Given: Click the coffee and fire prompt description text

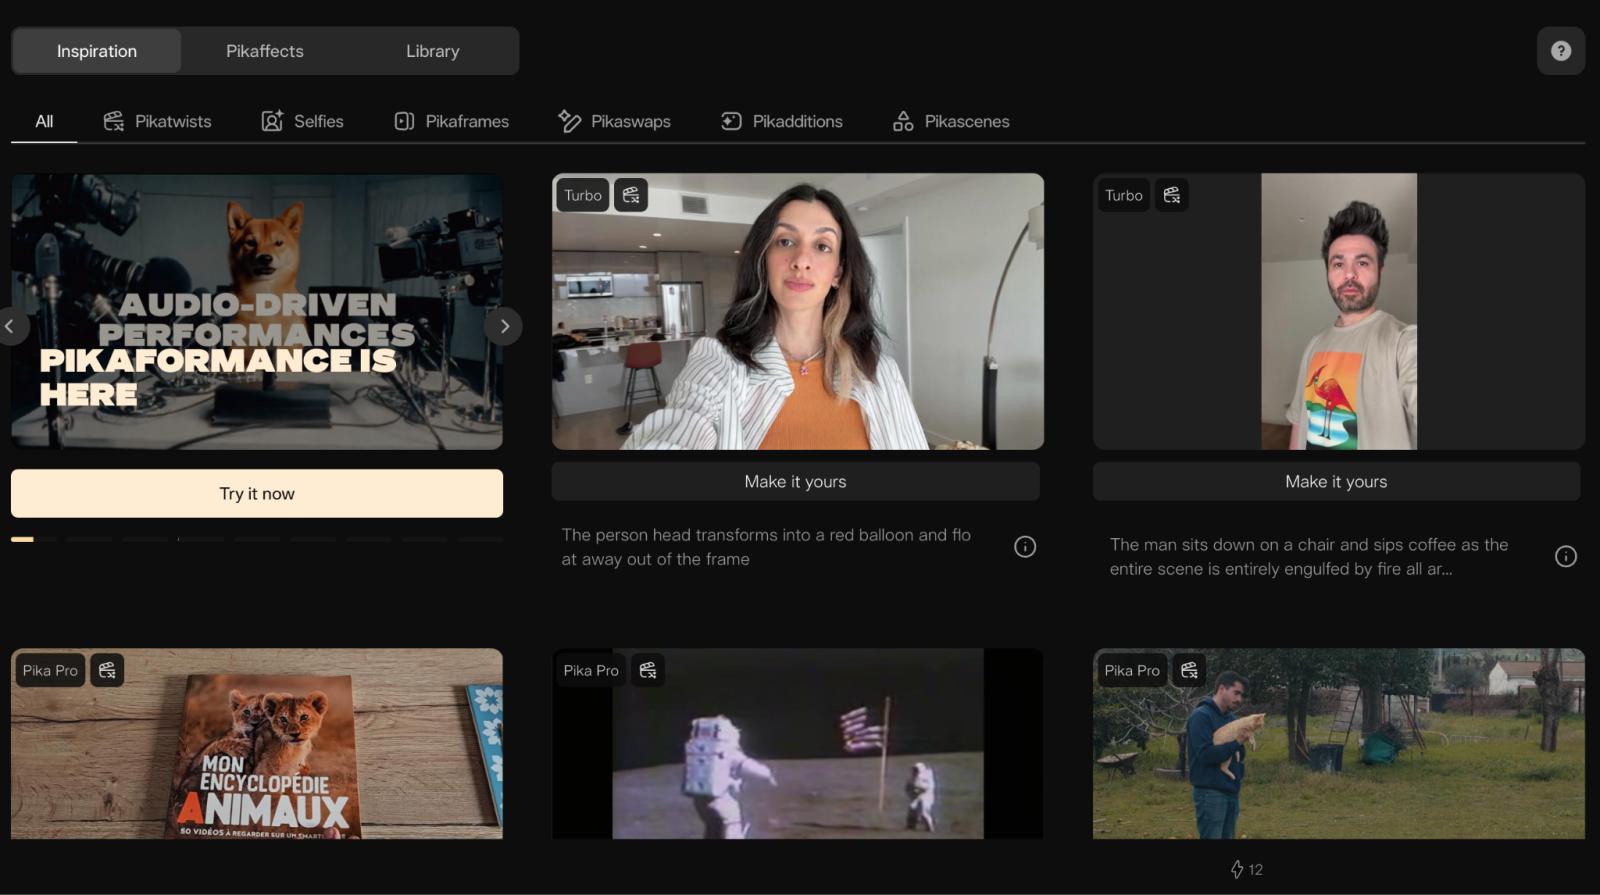Looking at the screenshot, I should pos(1309,557).
